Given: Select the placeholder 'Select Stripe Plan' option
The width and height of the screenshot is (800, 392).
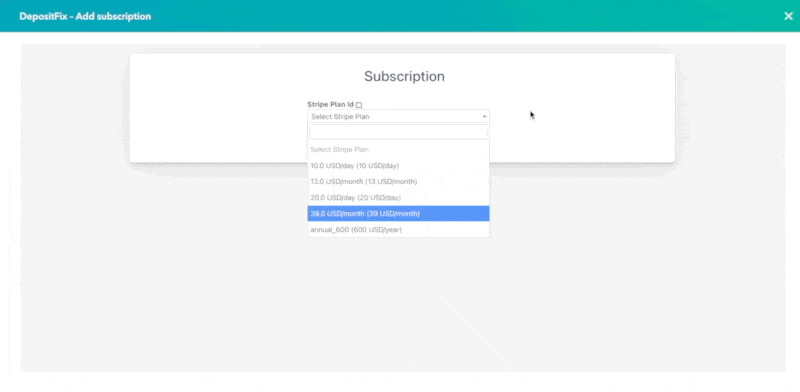Looking at the screenshot, I should tap(398, 150).
